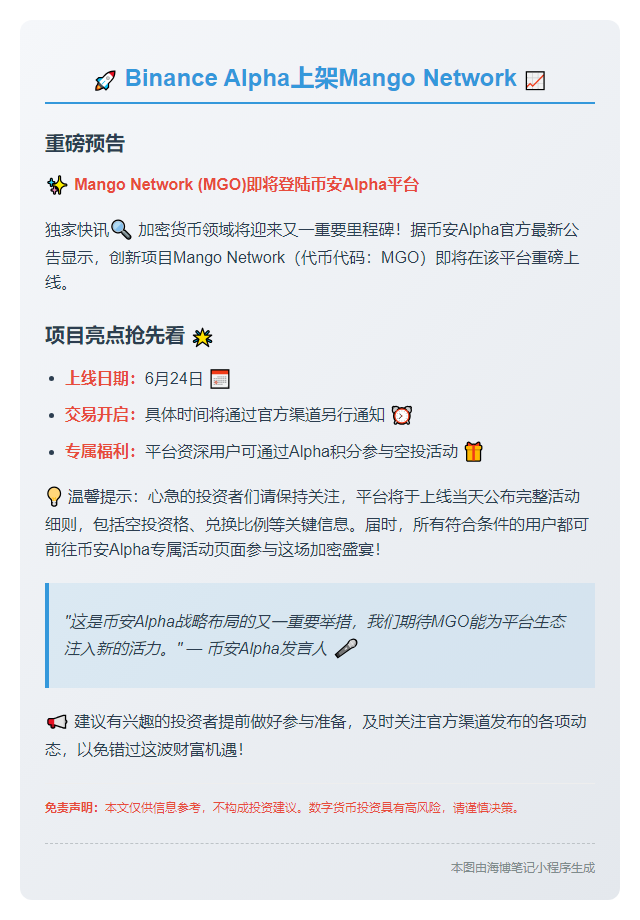Click the light bulb icon before 温馨提示
The height and width of the screenshot is (920, 640).
(x=54, y=497)
